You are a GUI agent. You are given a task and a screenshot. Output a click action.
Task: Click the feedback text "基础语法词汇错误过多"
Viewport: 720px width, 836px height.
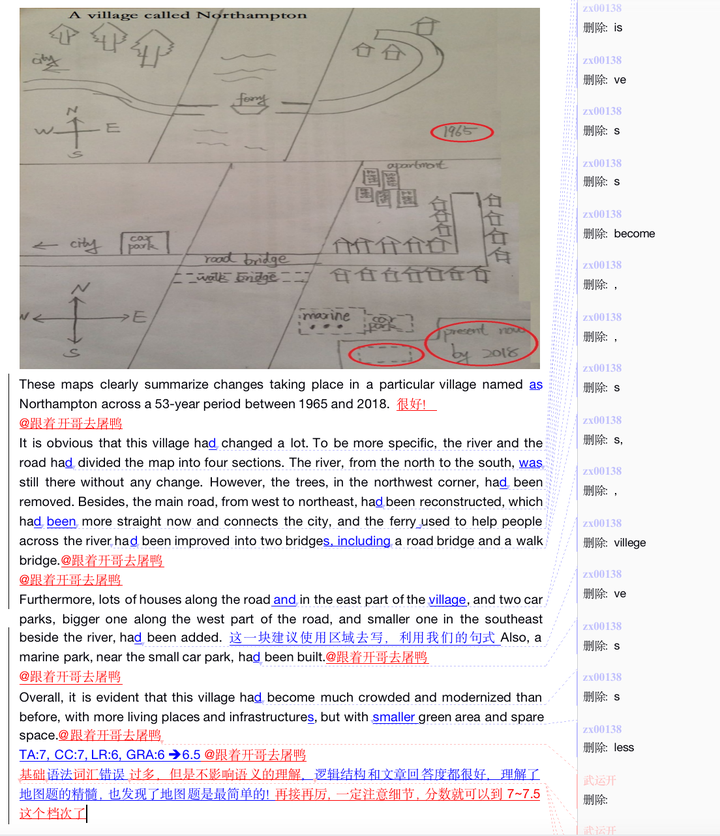pyautogui.click(x=87, y=775)
